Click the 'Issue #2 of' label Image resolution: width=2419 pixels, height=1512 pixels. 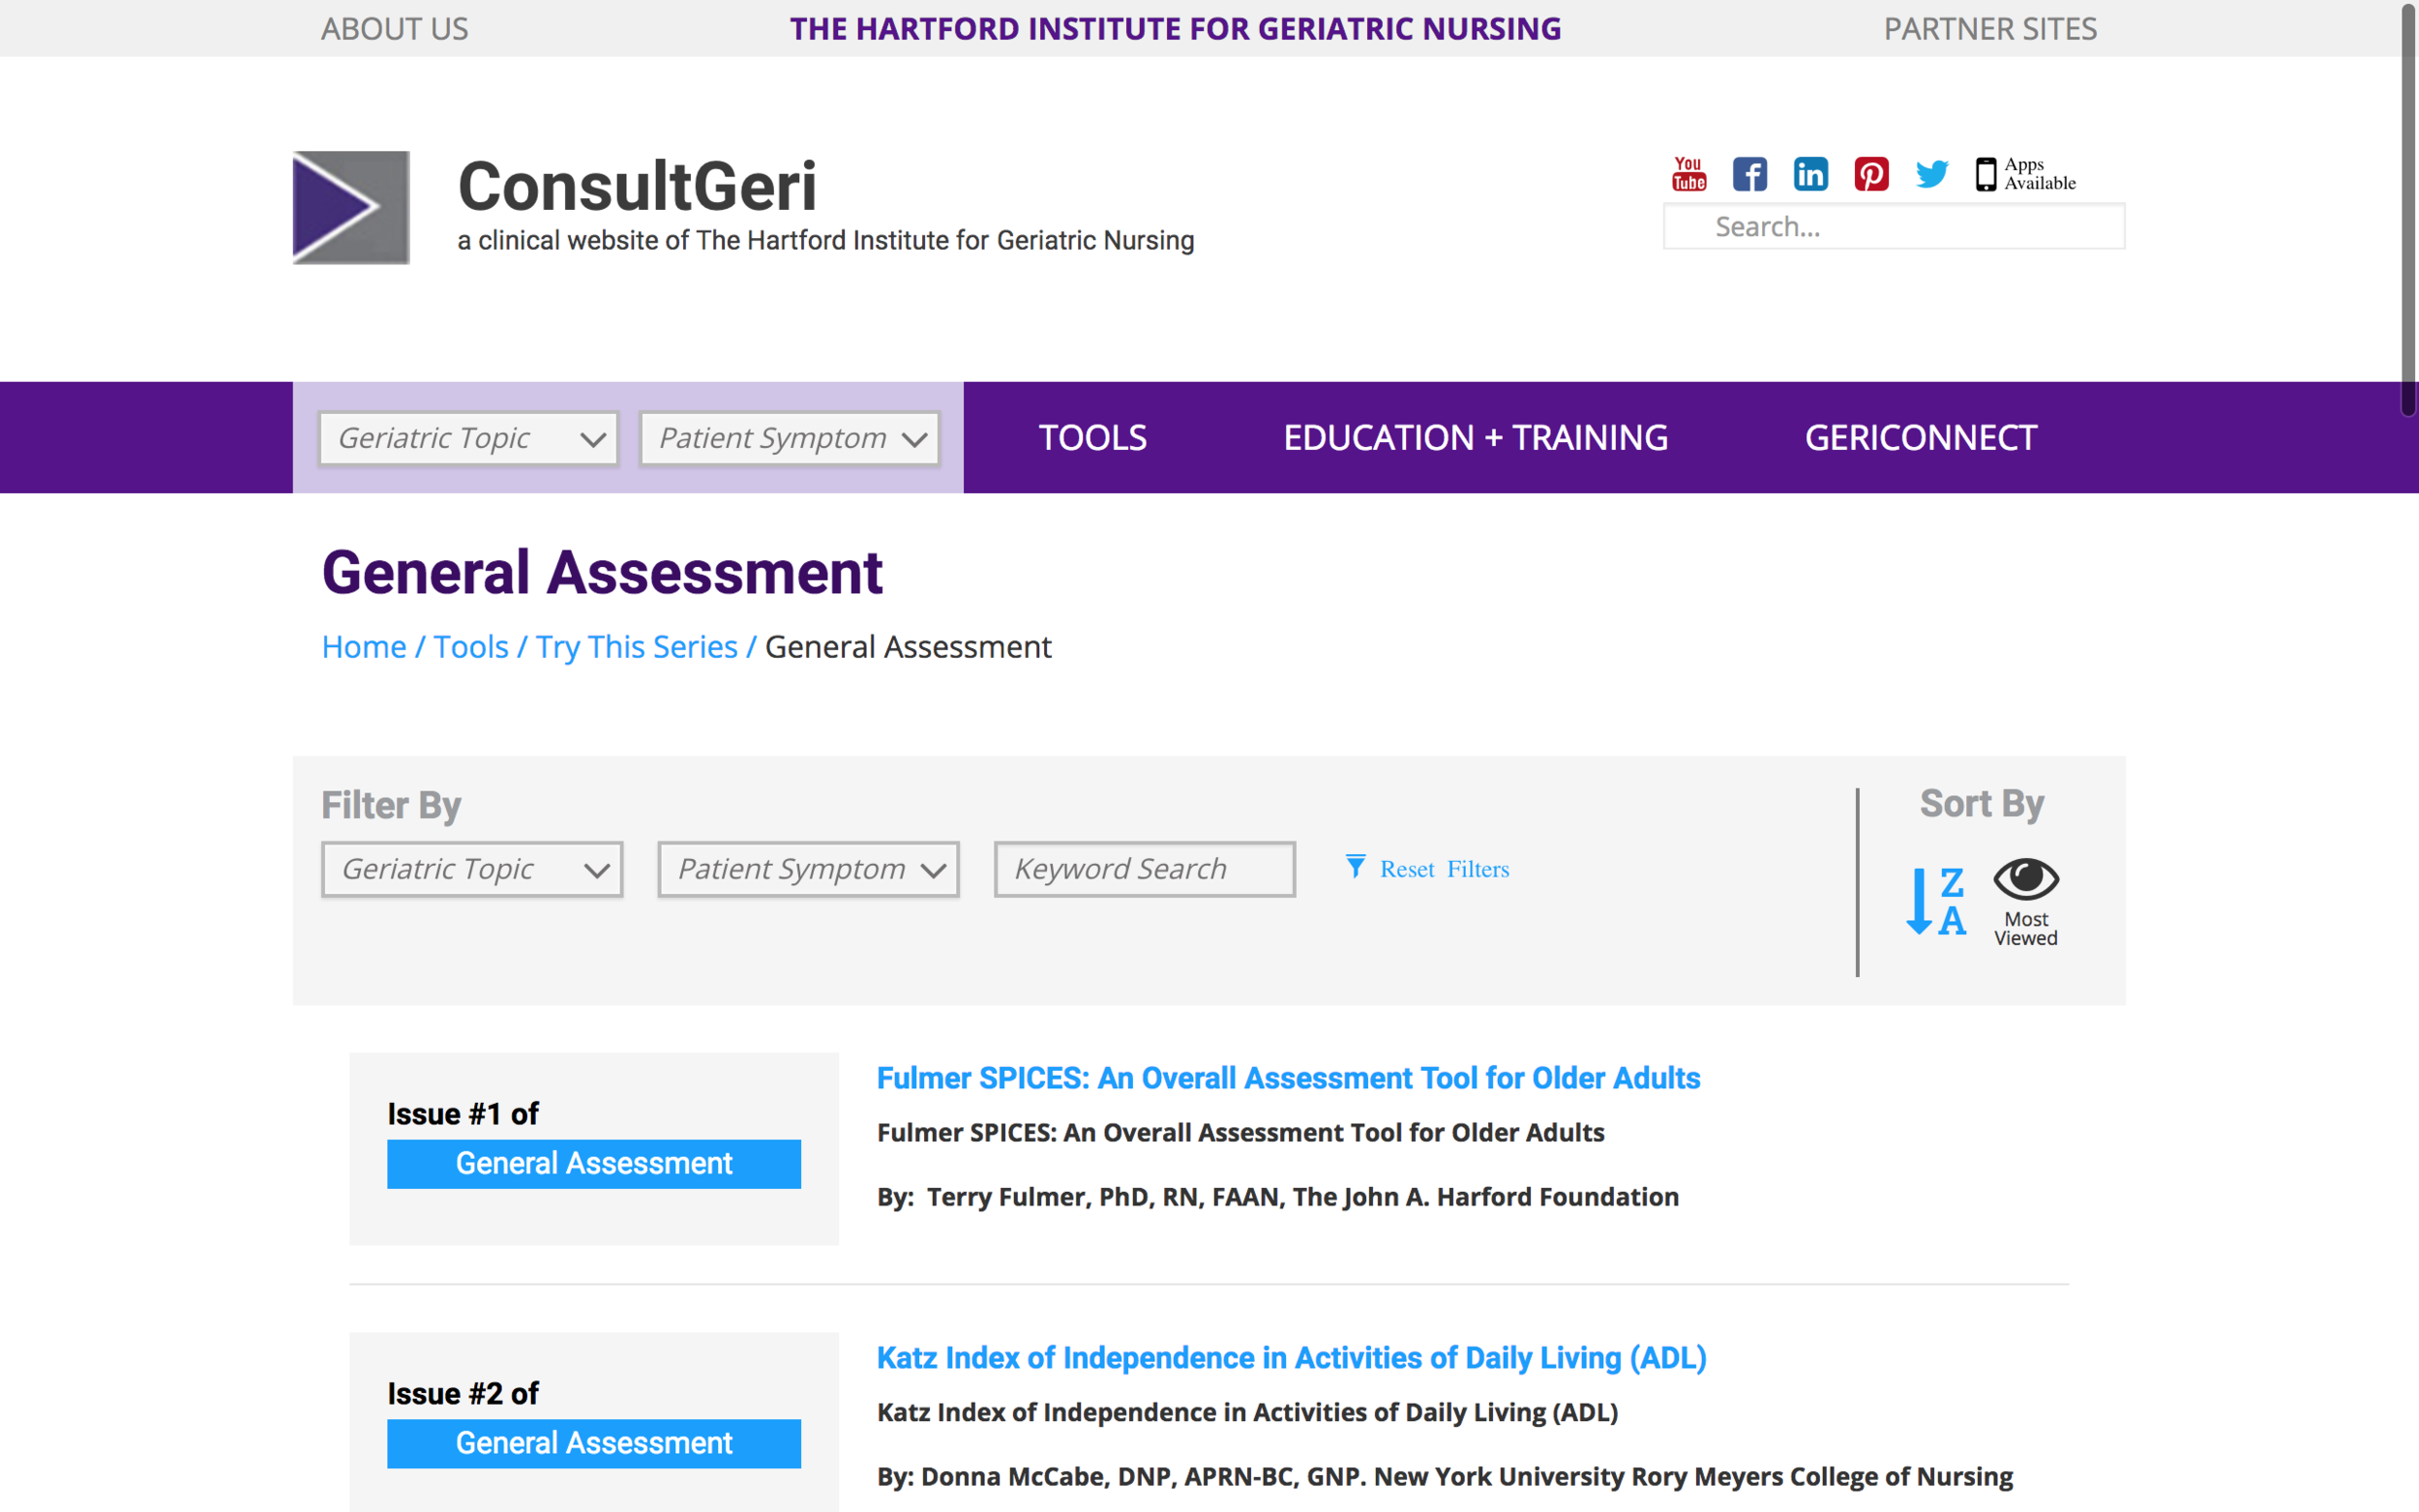point(463,1394)
